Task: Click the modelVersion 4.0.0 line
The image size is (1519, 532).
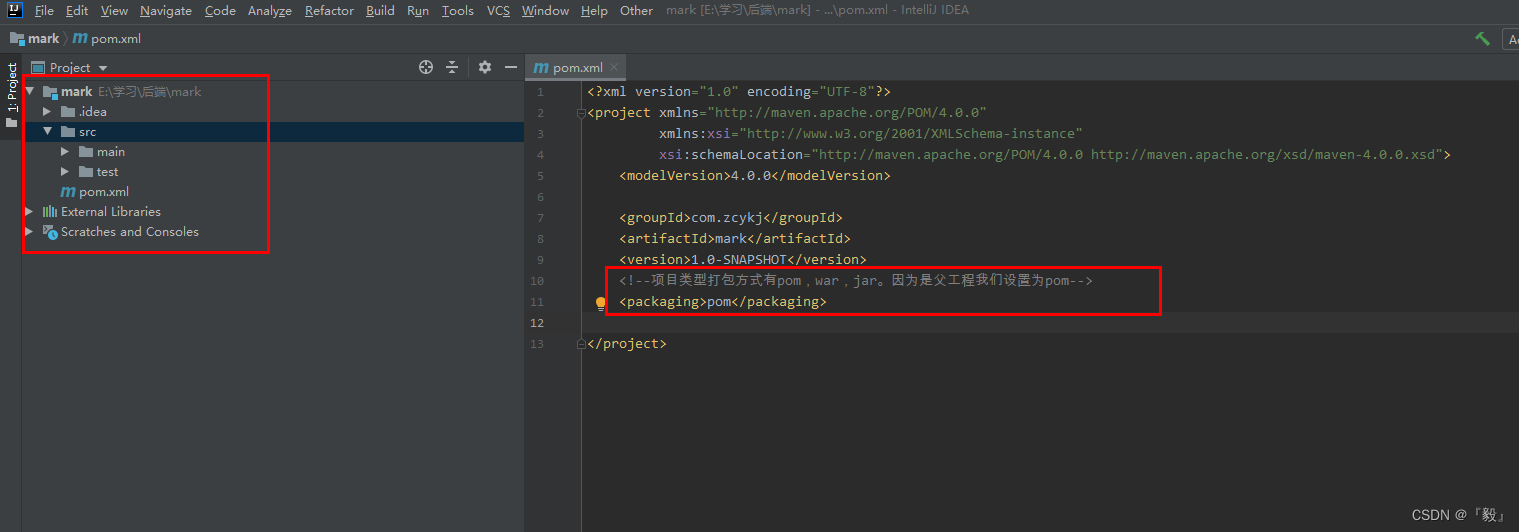Action: [755, 176]
